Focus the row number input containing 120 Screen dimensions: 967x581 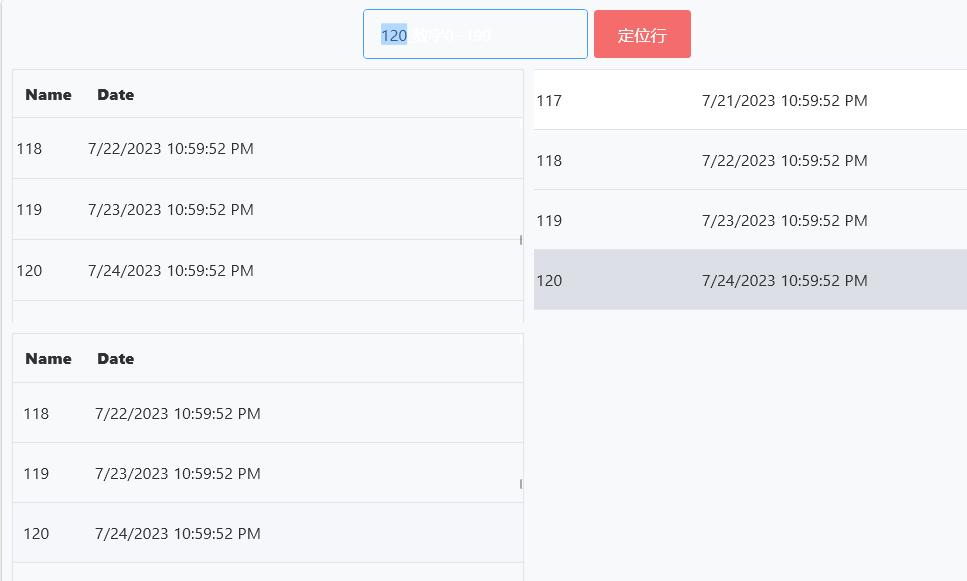tap(475, 35)
